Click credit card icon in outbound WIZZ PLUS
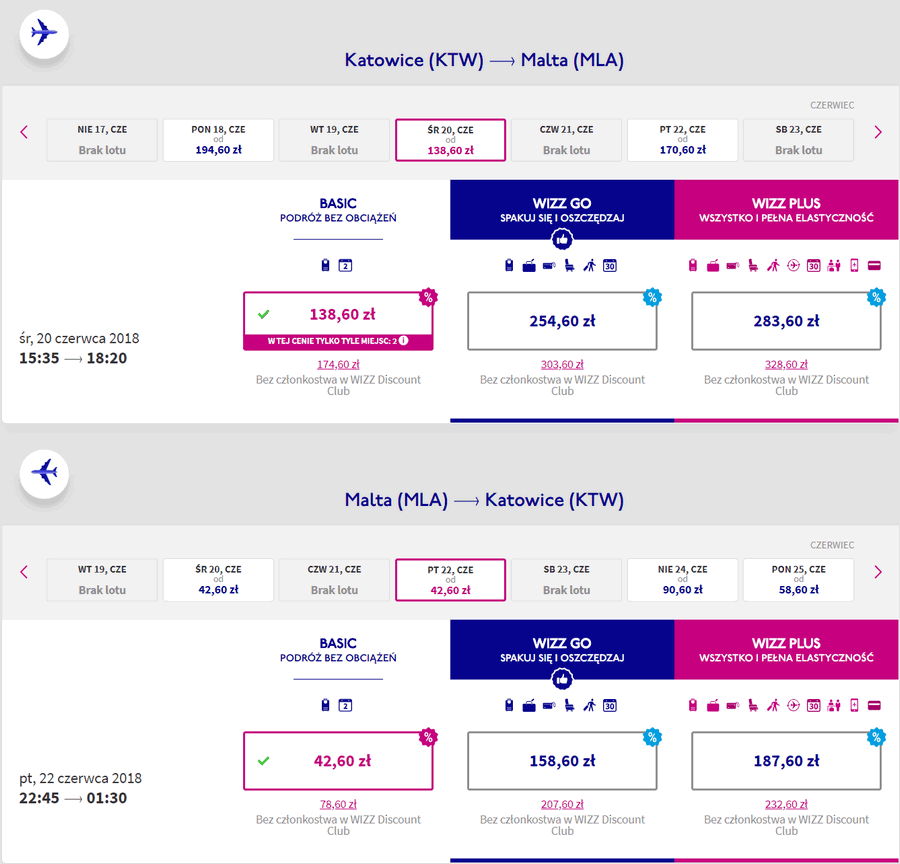900x864 pixels. [x=874, y=266]
